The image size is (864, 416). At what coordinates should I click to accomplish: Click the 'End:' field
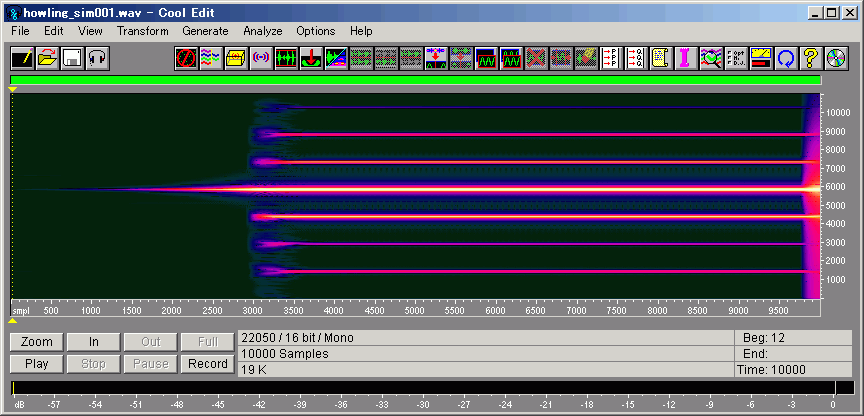pyautogui.click(x=794, y=354)
